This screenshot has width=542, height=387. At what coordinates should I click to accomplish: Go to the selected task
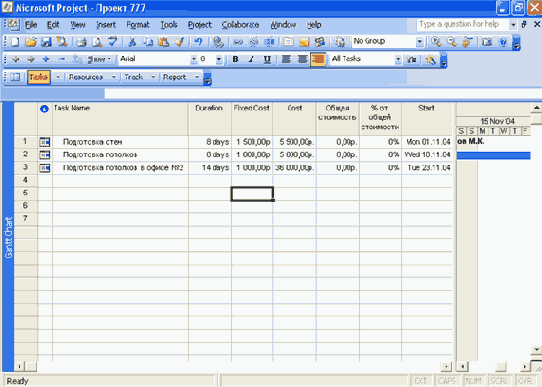point(467,42)
